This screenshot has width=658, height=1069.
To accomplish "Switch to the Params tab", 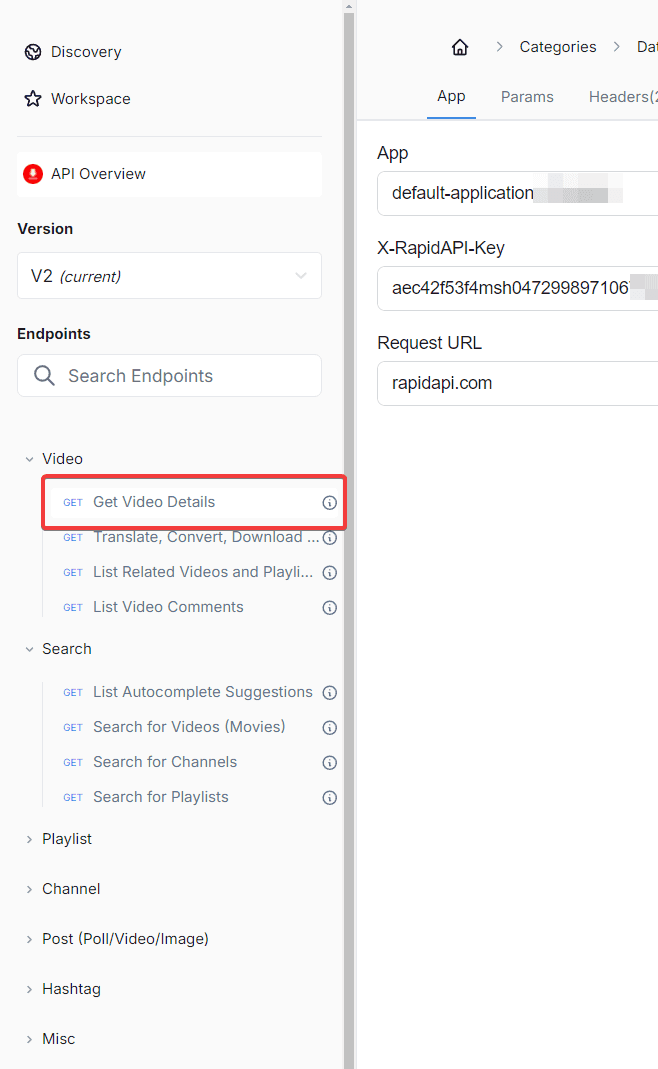I will click(527, 97).
